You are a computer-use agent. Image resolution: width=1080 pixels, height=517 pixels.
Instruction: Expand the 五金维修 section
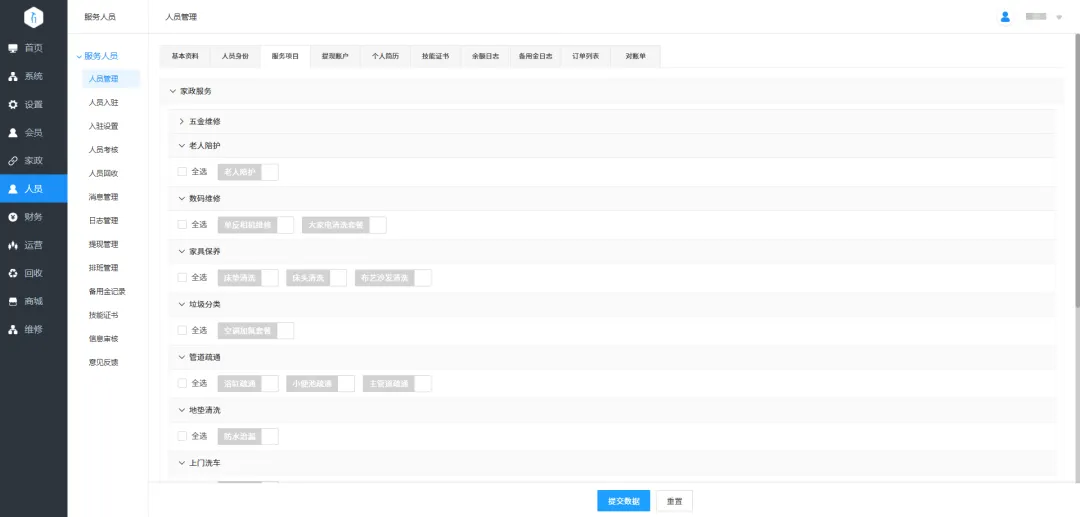(182, 121)
